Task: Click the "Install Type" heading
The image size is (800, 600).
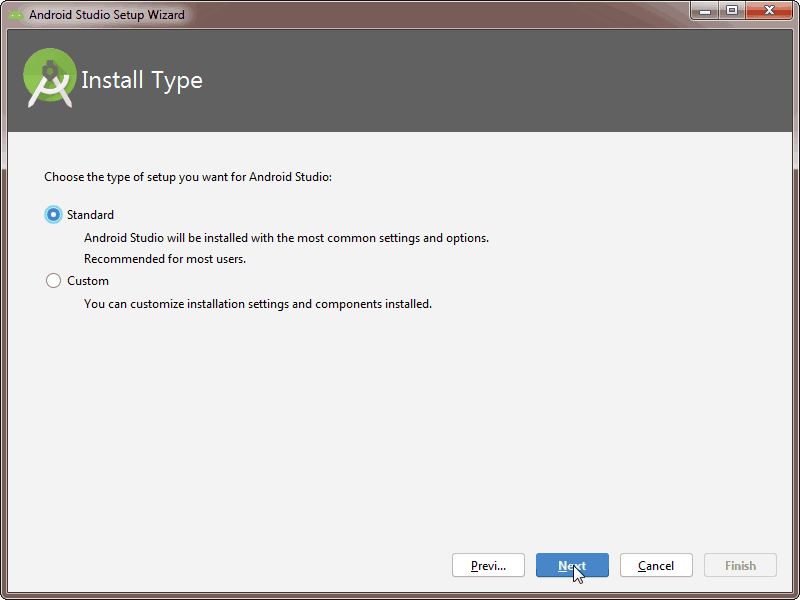Action: point(142,81)
